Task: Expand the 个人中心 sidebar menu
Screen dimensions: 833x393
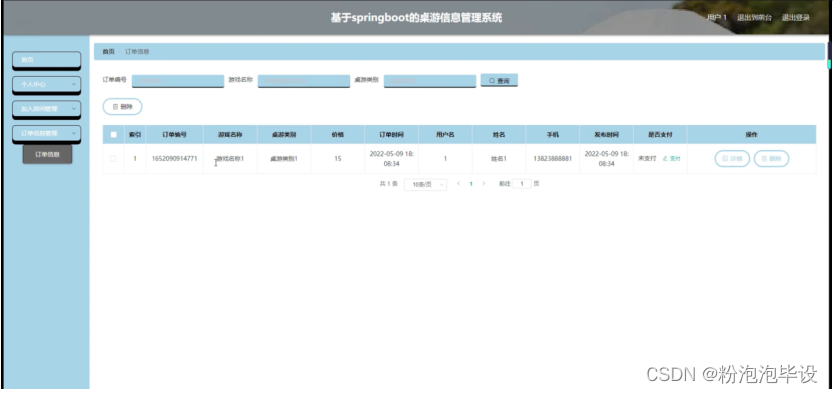Action: coord(46,84)
